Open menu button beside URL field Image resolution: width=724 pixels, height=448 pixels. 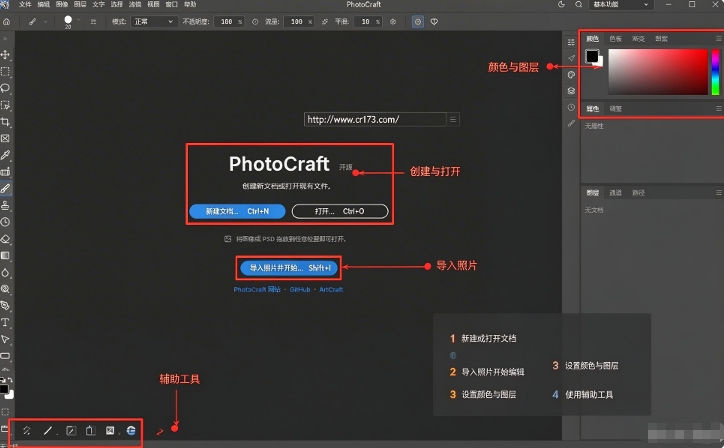tap(453, 120)
